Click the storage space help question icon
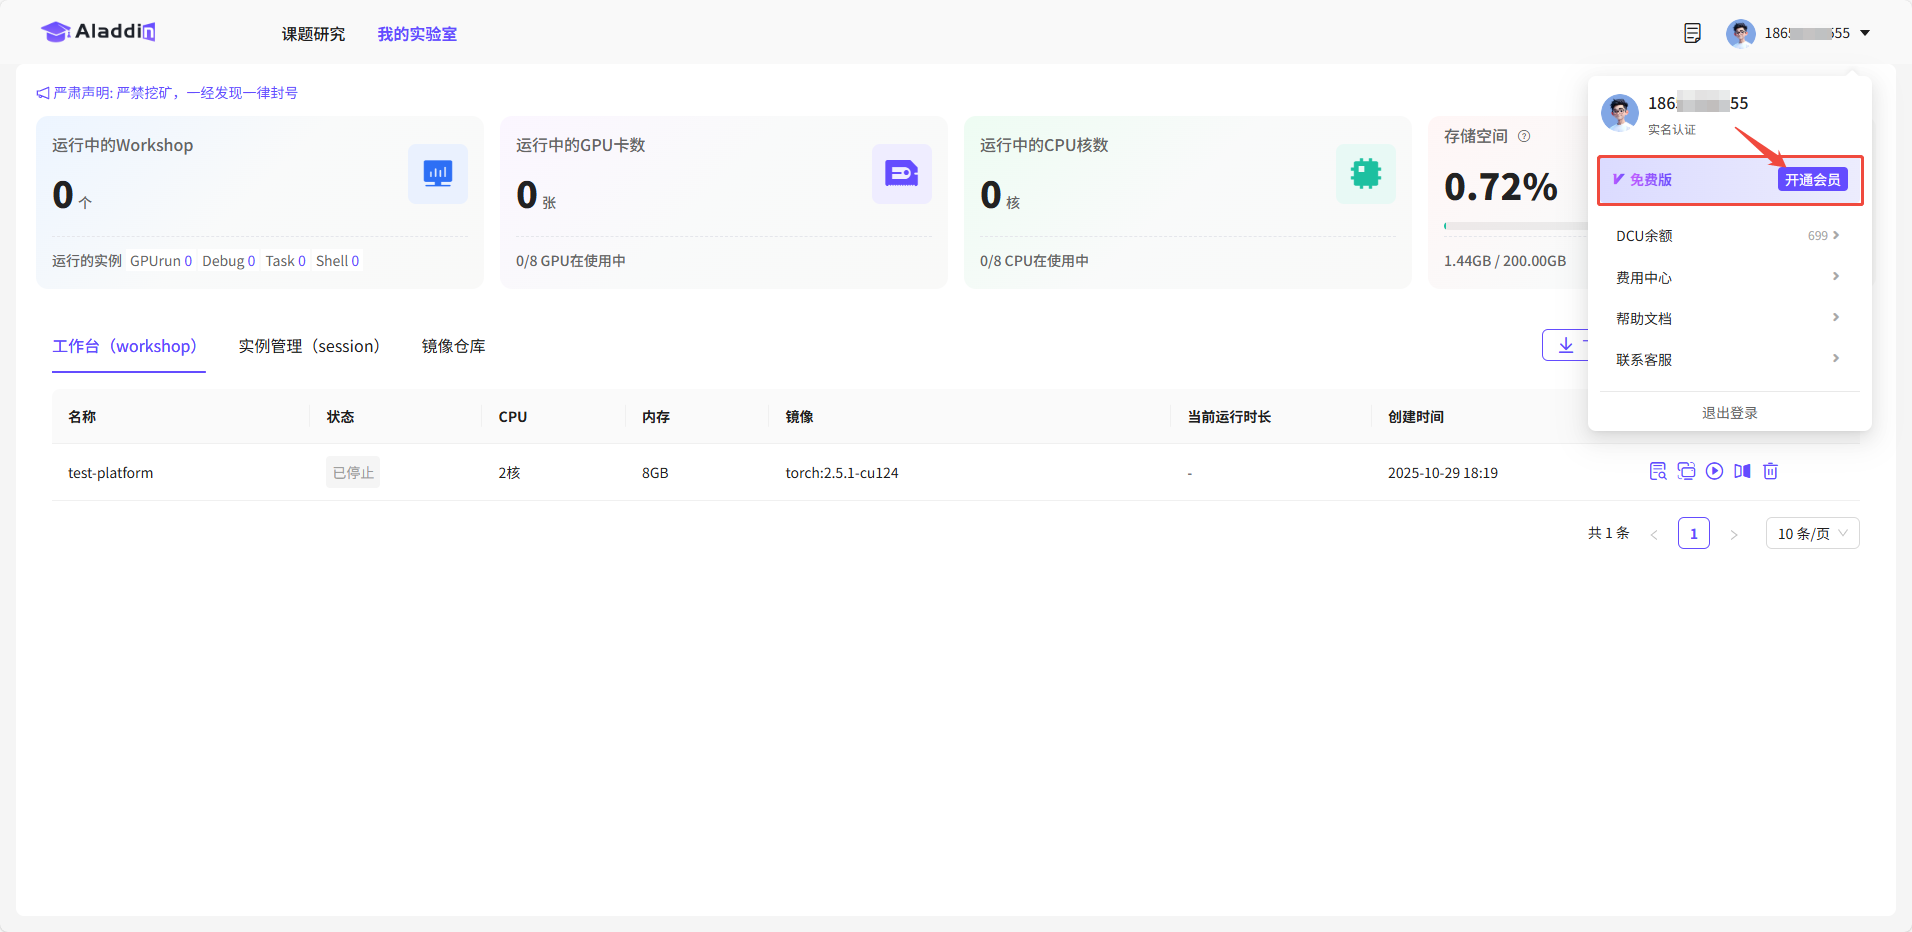The height and width of the screenshot is (932, 1912). [x=1524, y=136]
